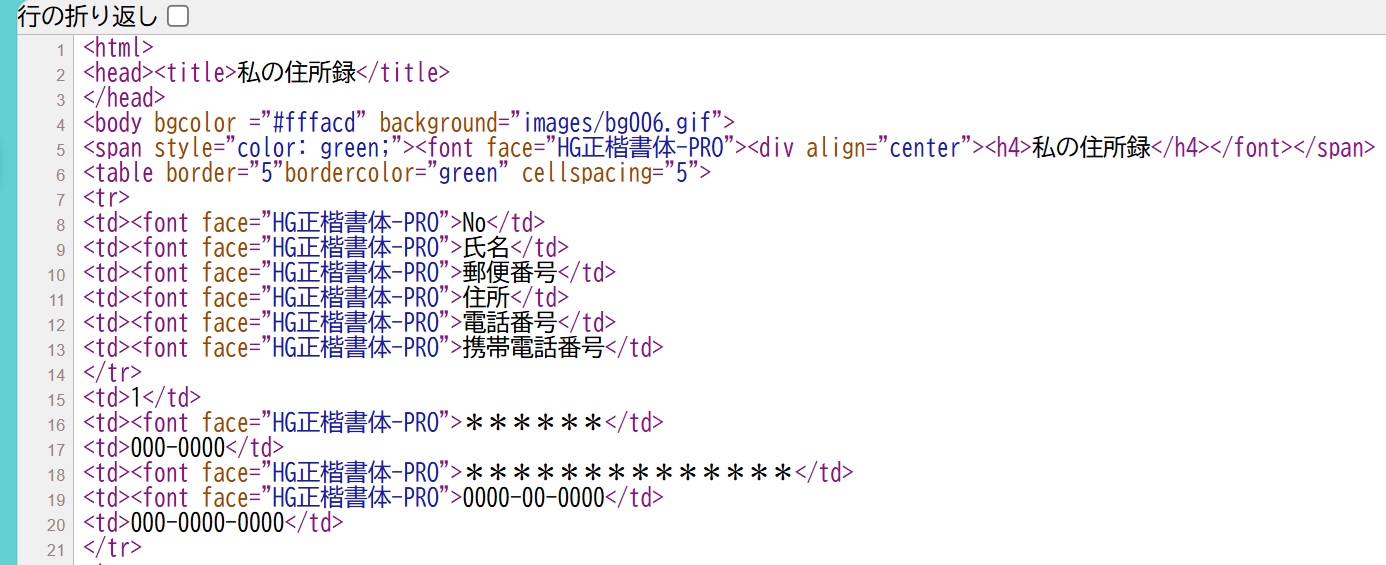Screen dimensions: 1386x565
Task: Click the 0000-00-0000 phone number on line 19
Action: point(534,498)
